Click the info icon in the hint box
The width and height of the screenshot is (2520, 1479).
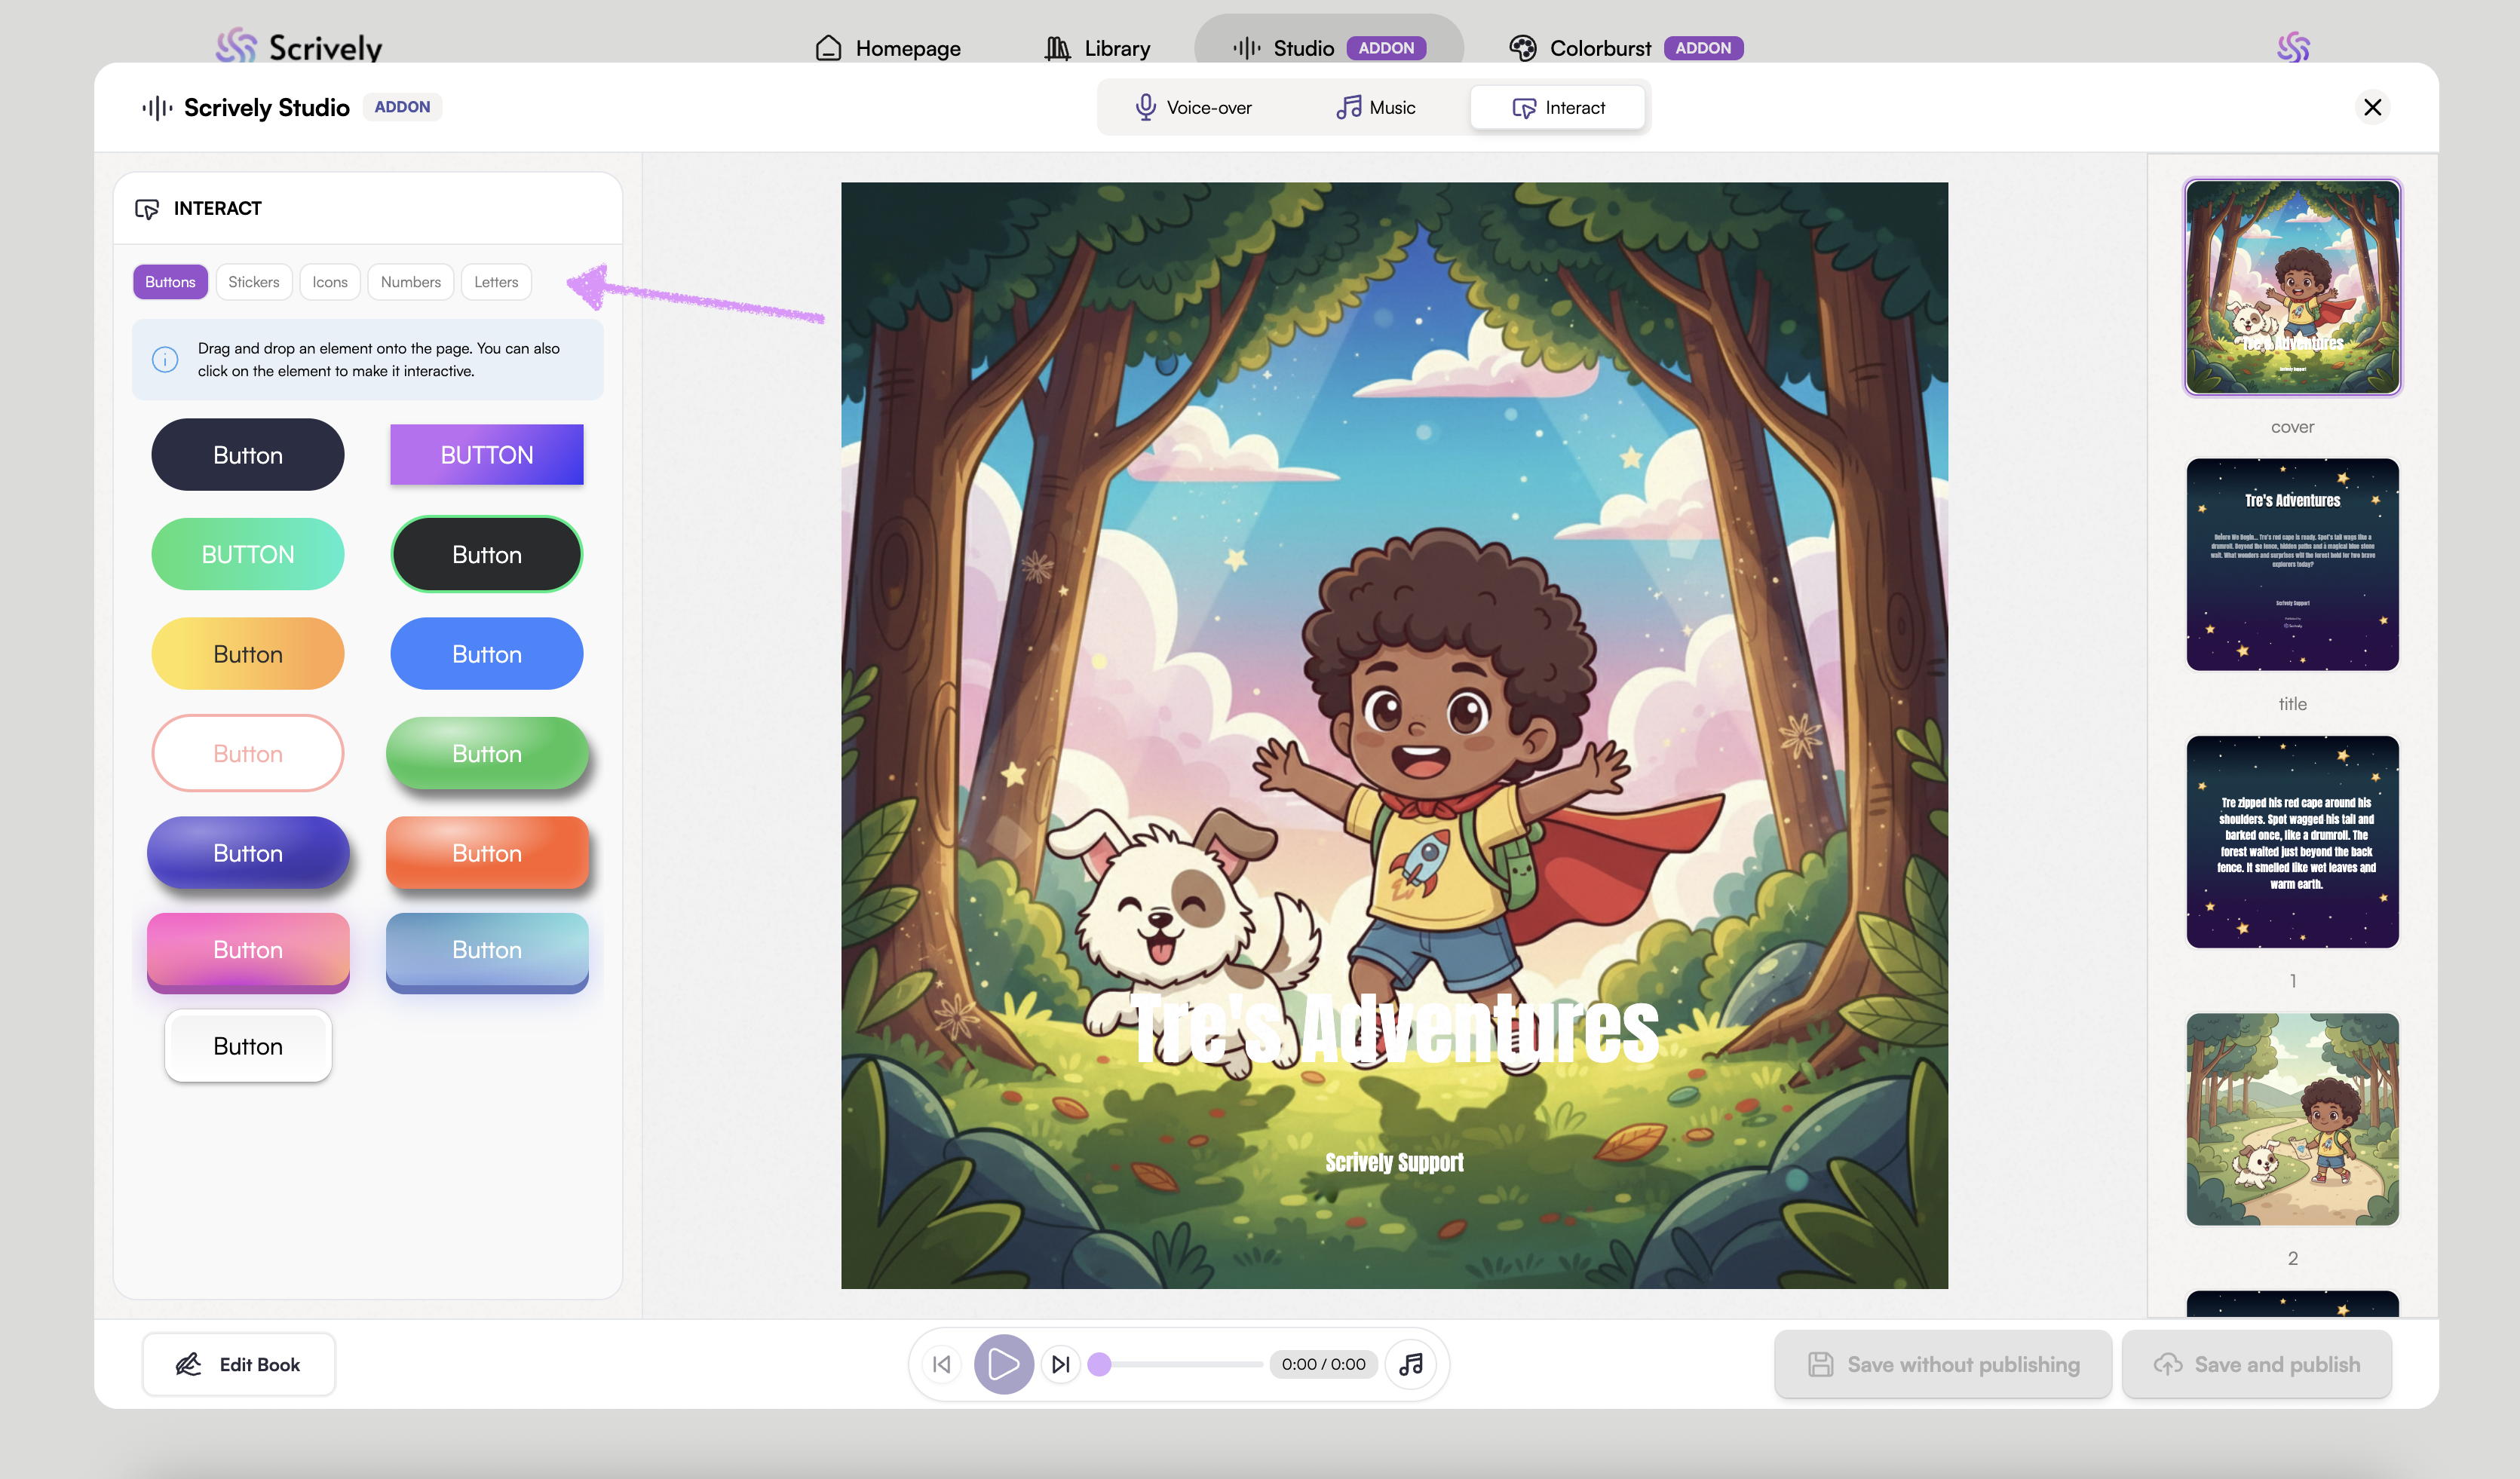(165, 359)
